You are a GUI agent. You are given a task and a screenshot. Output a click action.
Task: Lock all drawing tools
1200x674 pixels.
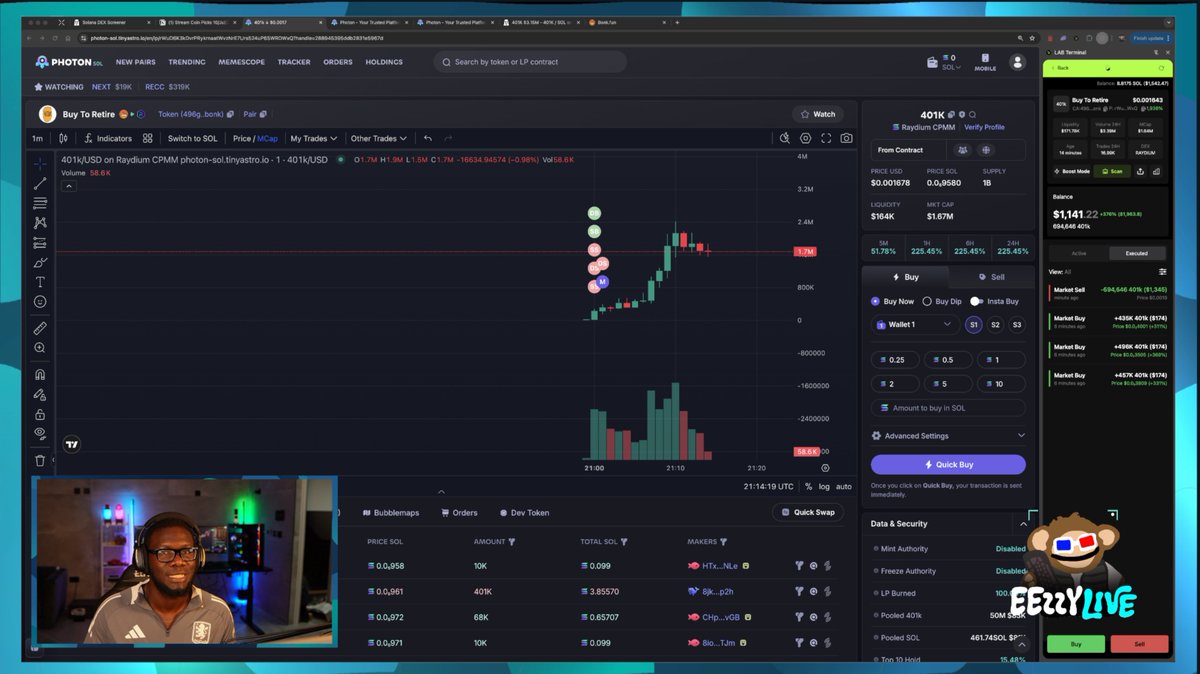click(x=40, y=414)
